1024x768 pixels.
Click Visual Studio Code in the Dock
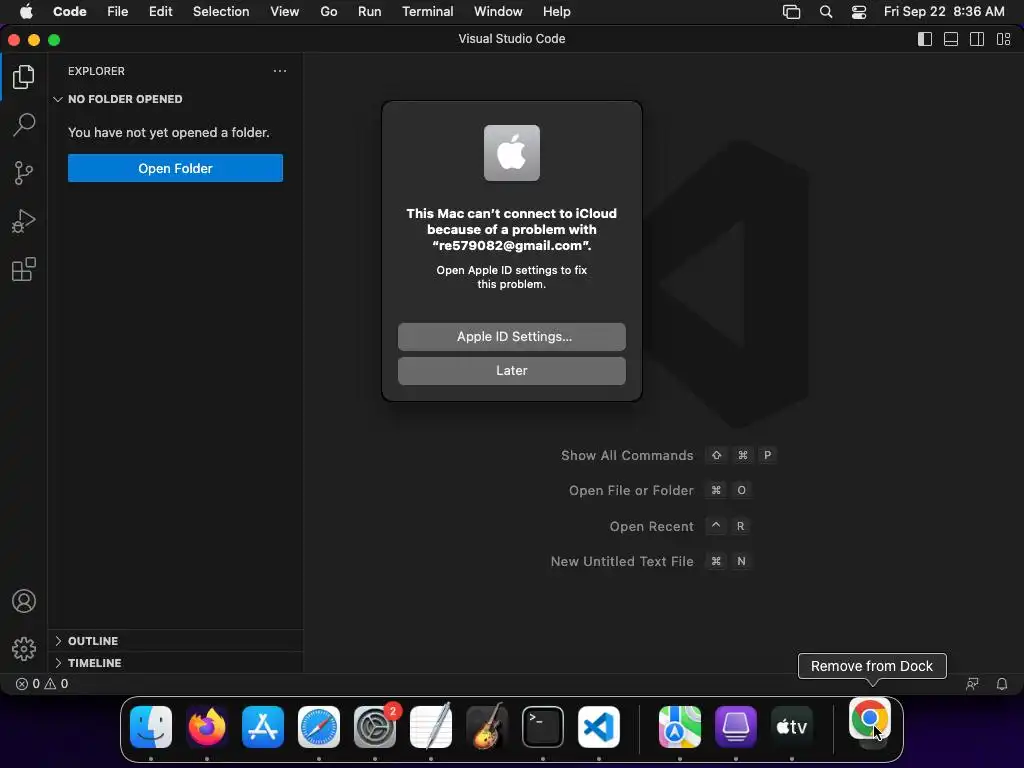[599, 726]
